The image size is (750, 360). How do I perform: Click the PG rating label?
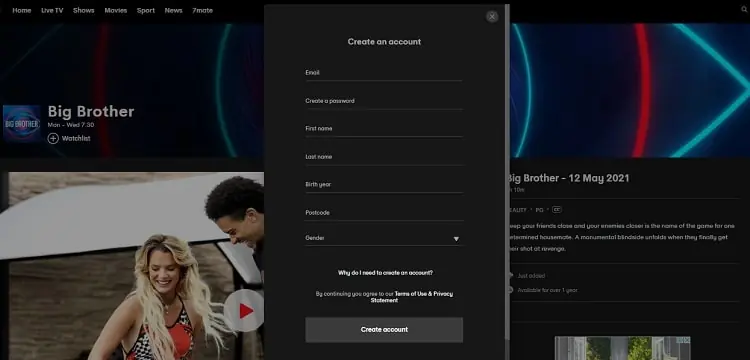coord(540,210)
